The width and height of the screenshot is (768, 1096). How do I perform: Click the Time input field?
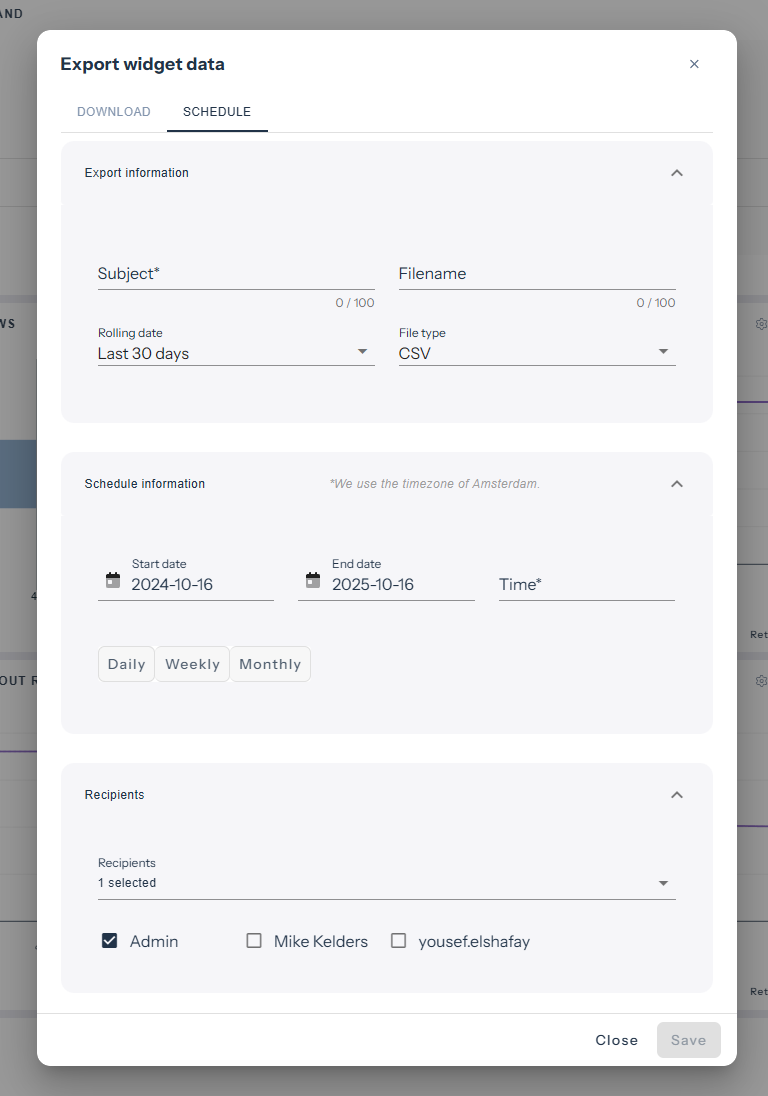(587, 584)
